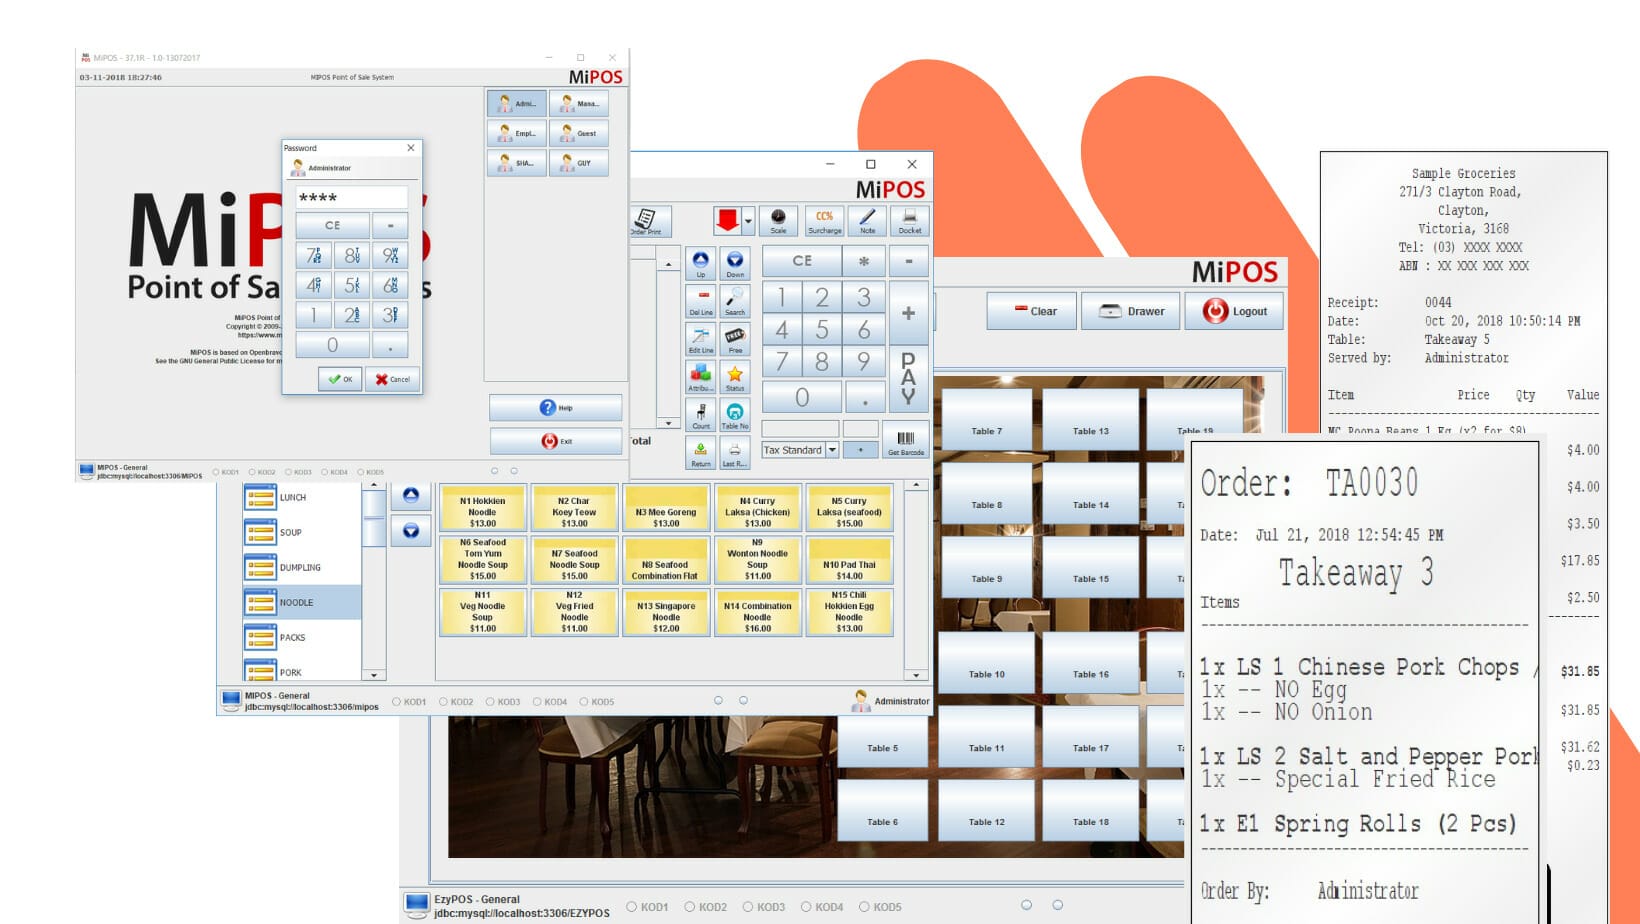Click ticket lines scrollbar up arrow

[x=668, y=265]
